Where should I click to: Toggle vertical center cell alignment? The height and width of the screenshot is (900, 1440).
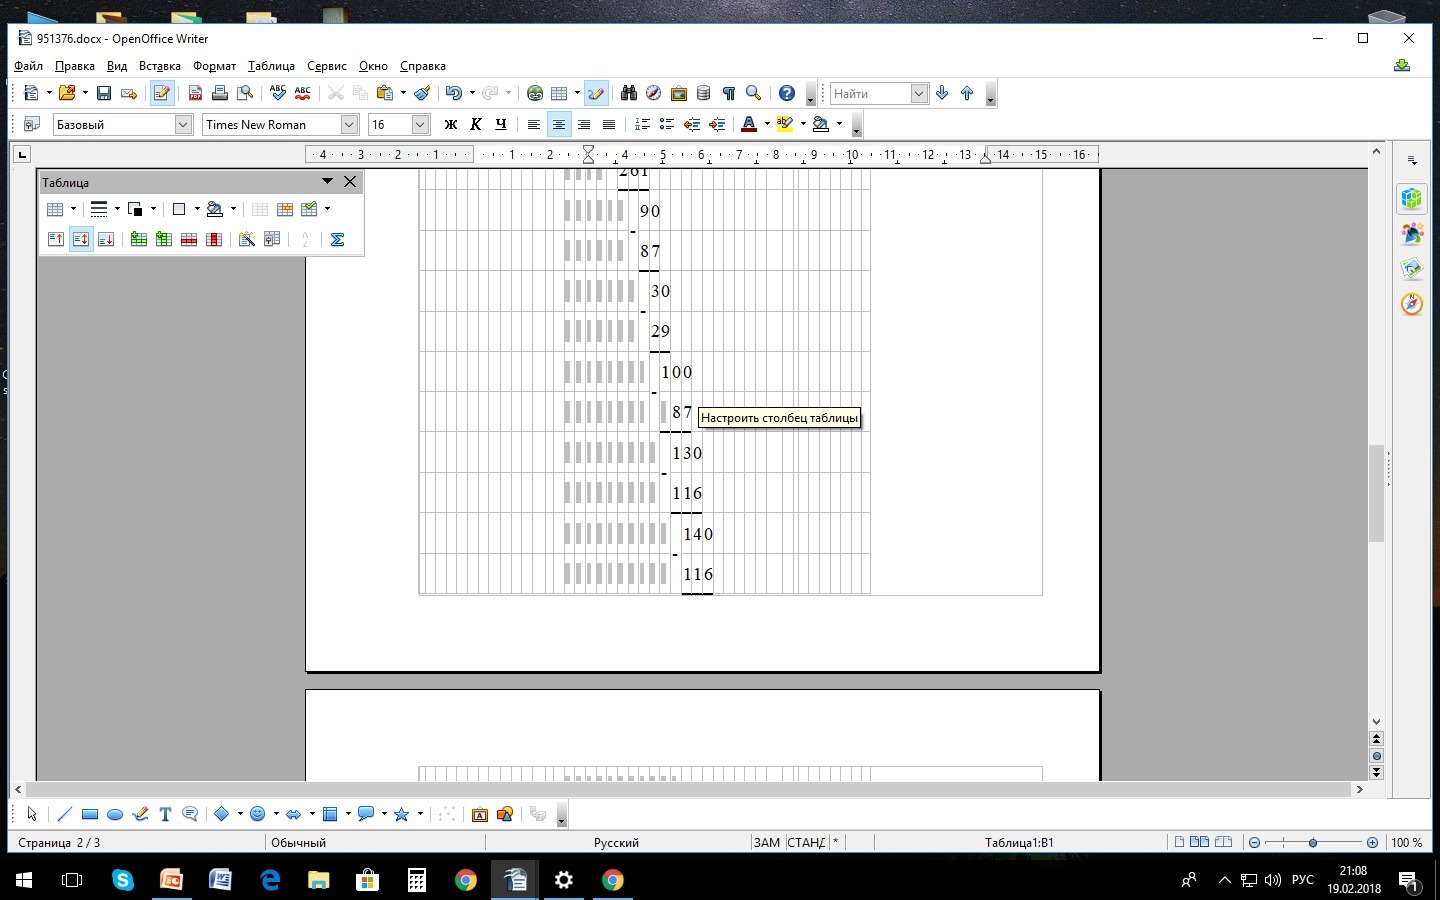(81, 239)
